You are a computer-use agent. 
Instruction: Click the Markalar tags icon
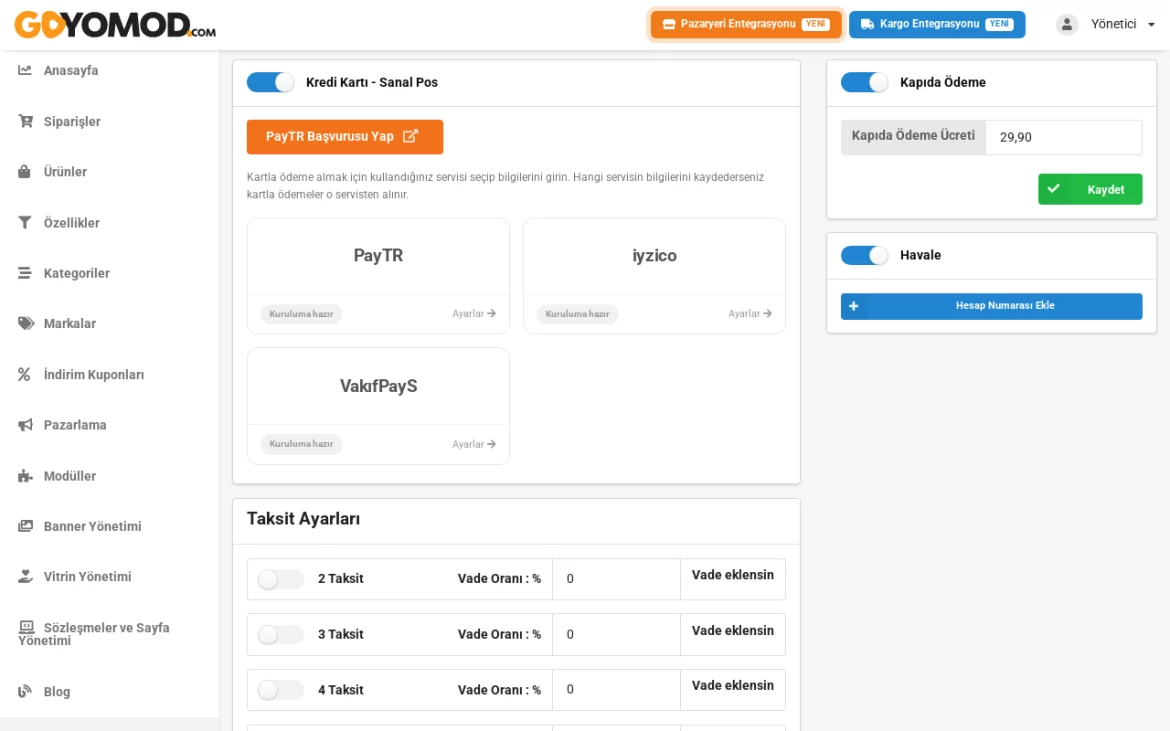(x=26, y=323)
